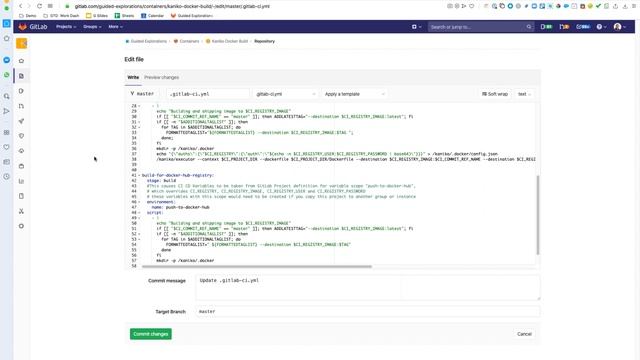Open the new item plus dropdown
640x360 pixels.
416,27
